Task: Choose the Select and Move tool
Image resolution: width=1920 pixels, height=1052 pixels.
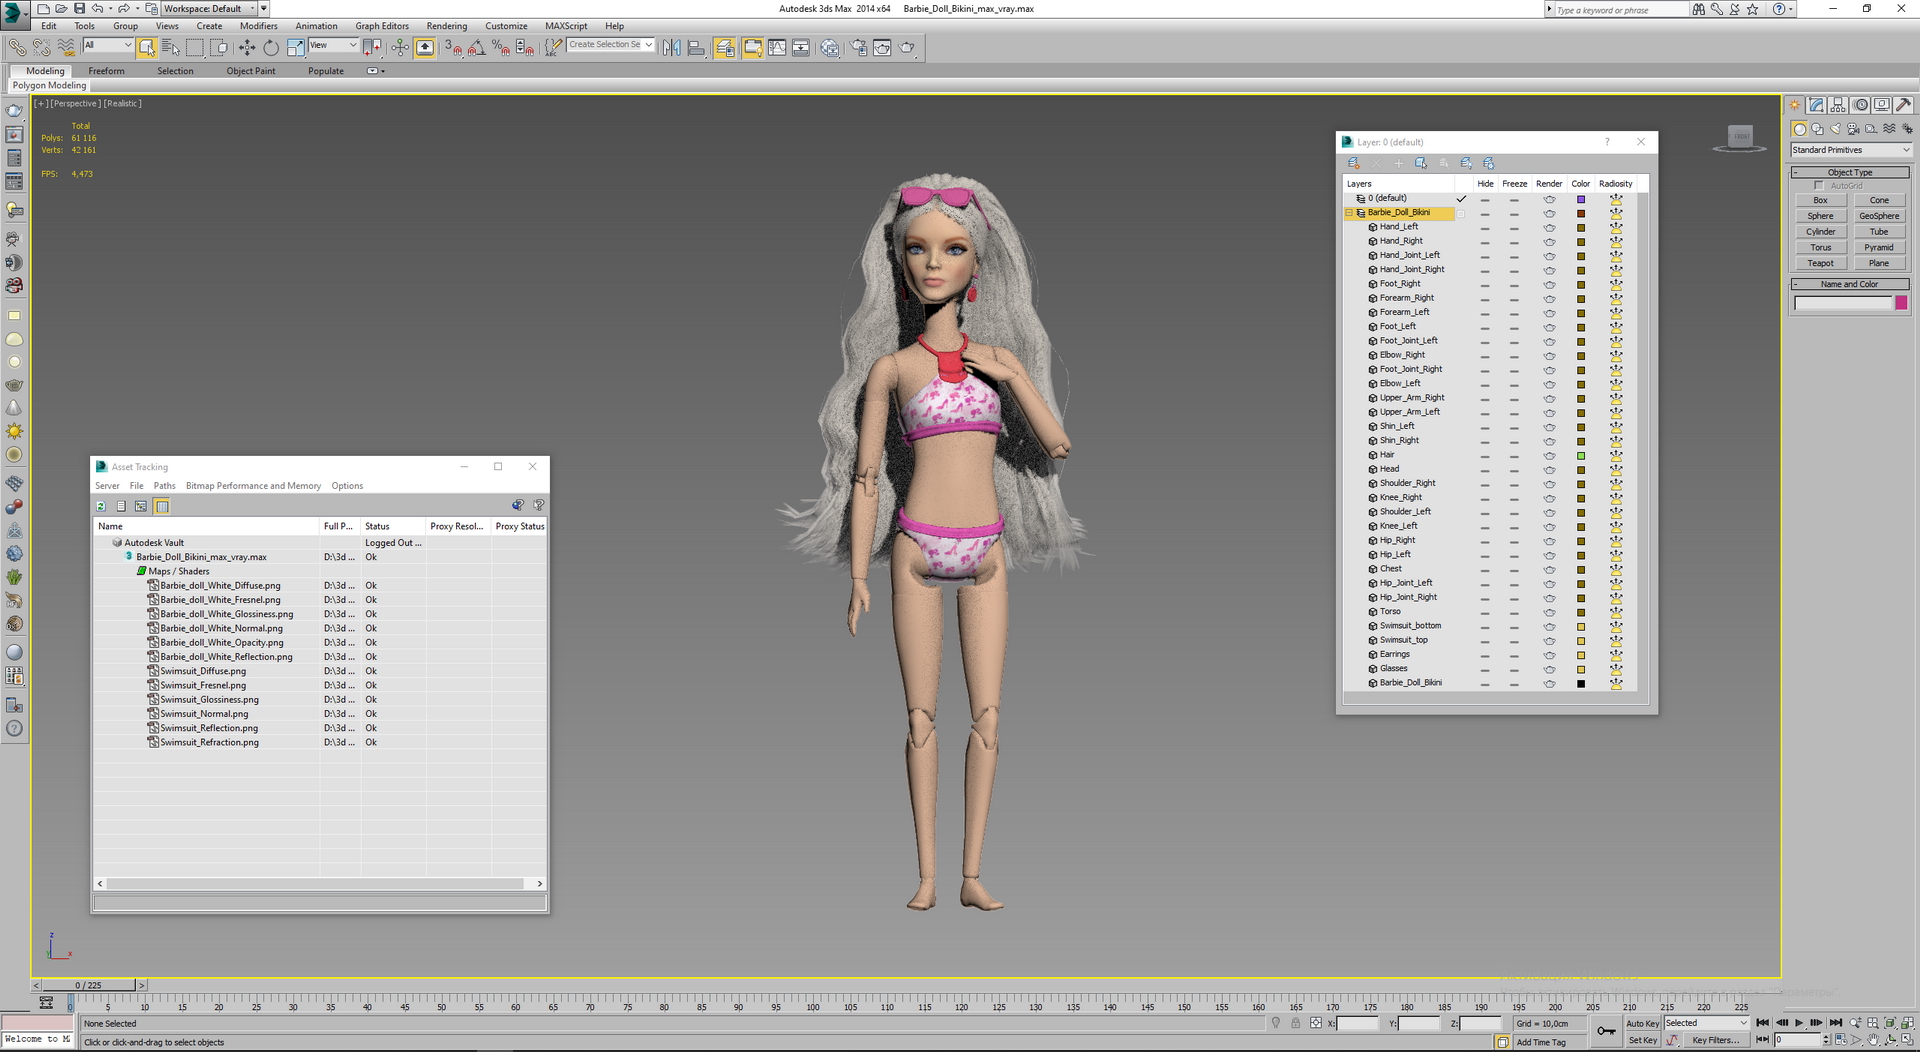Action: 247,47
